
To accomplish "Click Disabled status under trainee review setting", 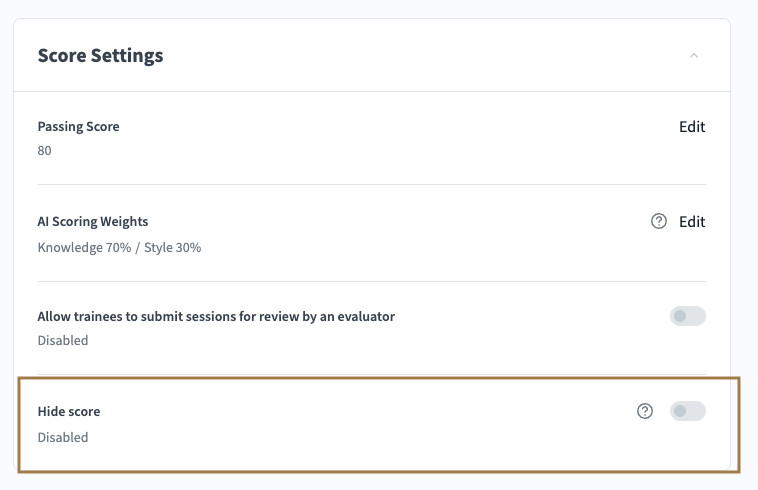I will pyautogui.click(x=63, y=340).
